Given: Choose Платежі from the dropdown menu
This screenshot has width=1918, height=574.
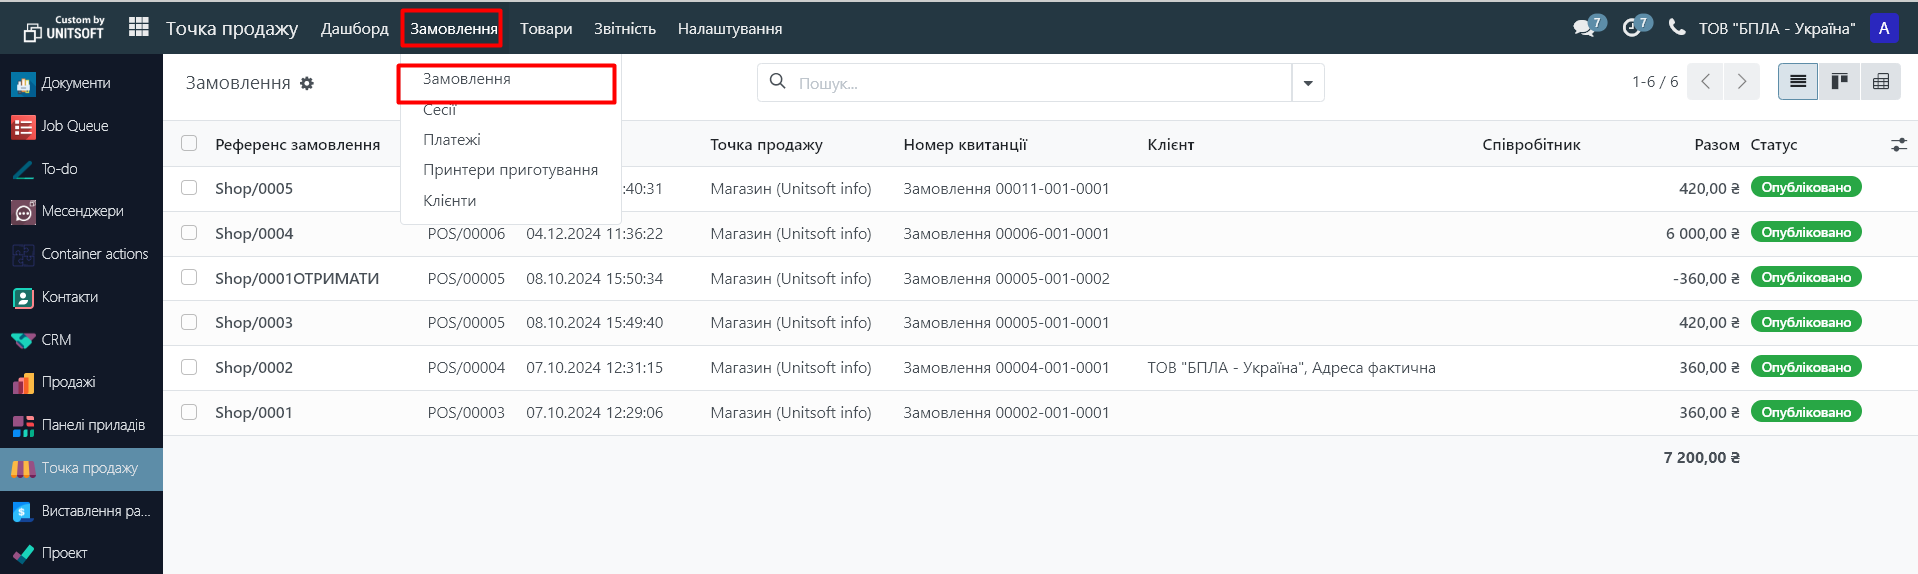Looking at the screenshot, I should 452,140.
